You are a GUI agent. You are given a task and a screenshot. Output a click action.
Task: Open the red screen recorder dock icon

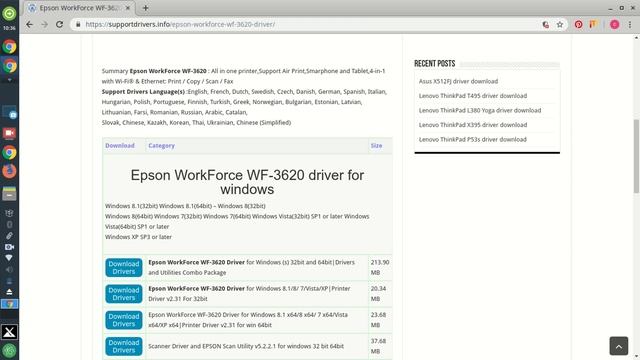click(x=9, y=133)
